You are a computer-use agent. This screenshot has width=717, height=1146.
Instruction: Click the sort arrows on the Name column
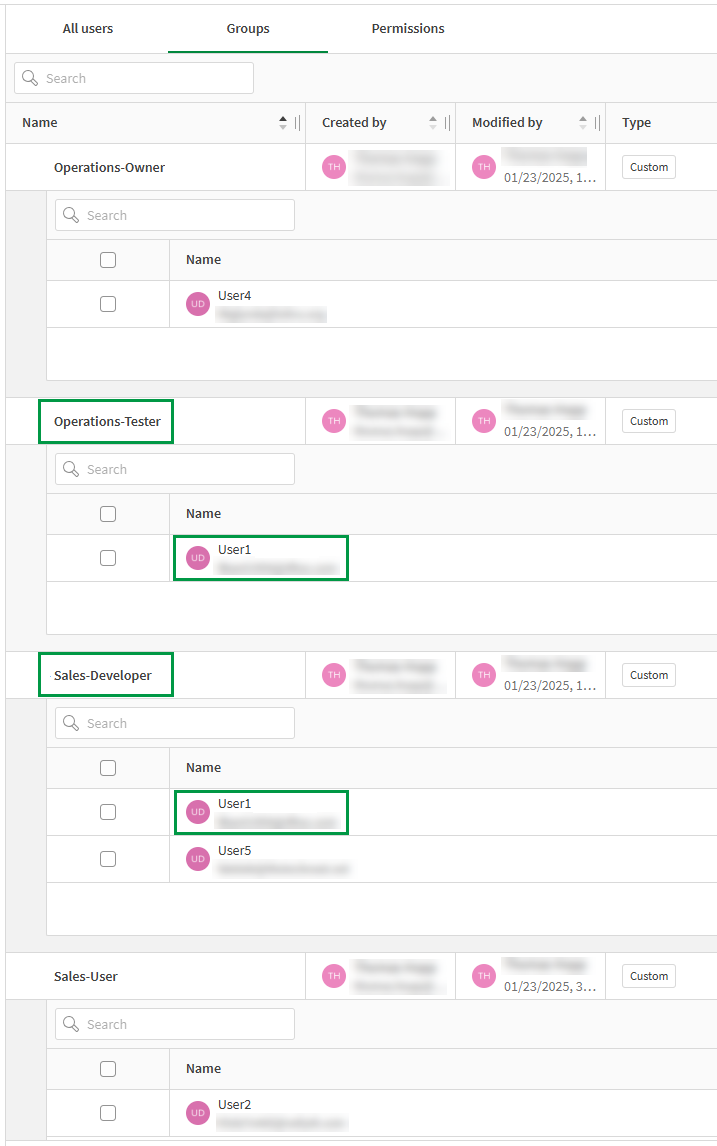(x=281, y=122)
